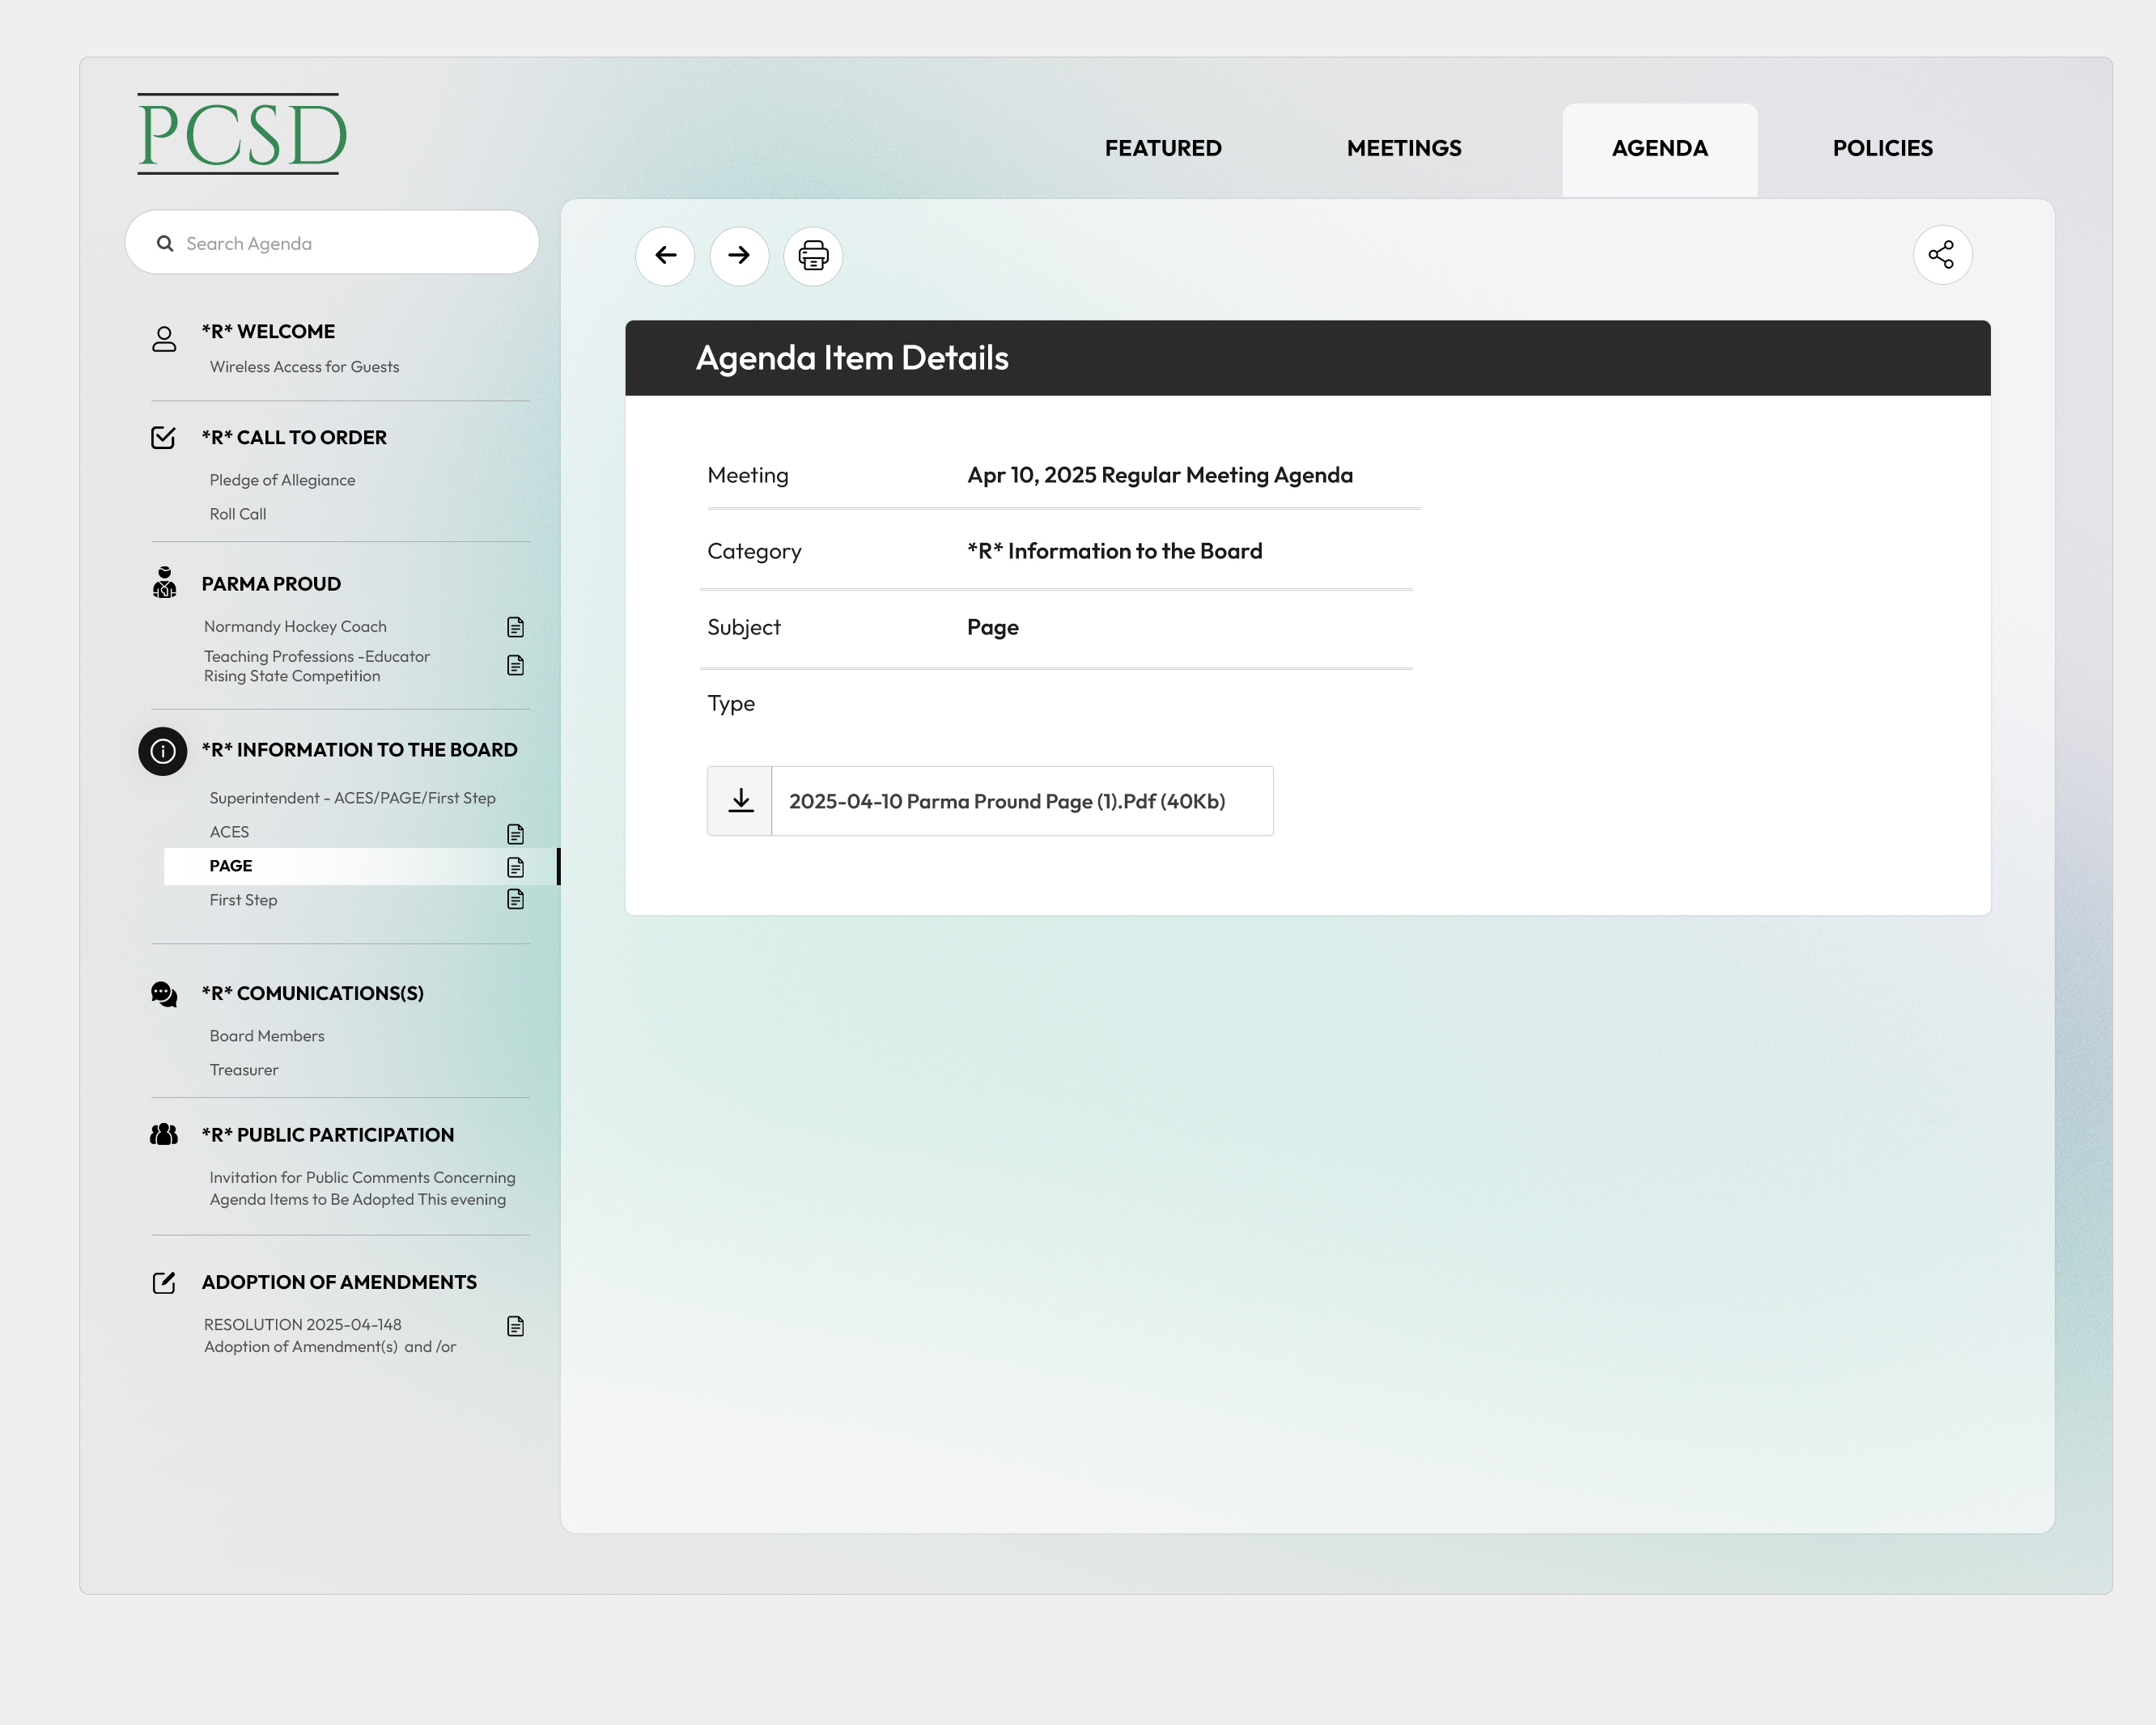
Task: Click the forward arrow to next agenda item
Action: [738, 256]
